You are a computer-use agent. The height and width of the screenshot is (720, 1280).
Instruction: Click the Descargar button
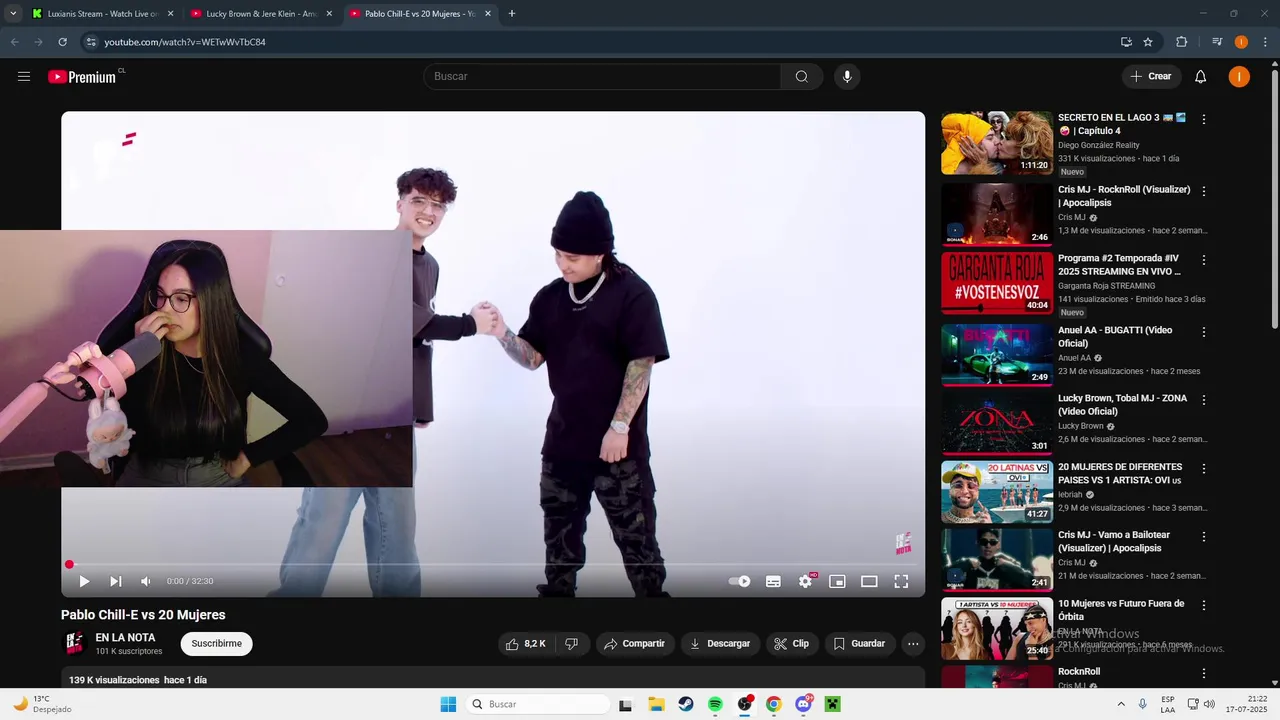(720, 644)
